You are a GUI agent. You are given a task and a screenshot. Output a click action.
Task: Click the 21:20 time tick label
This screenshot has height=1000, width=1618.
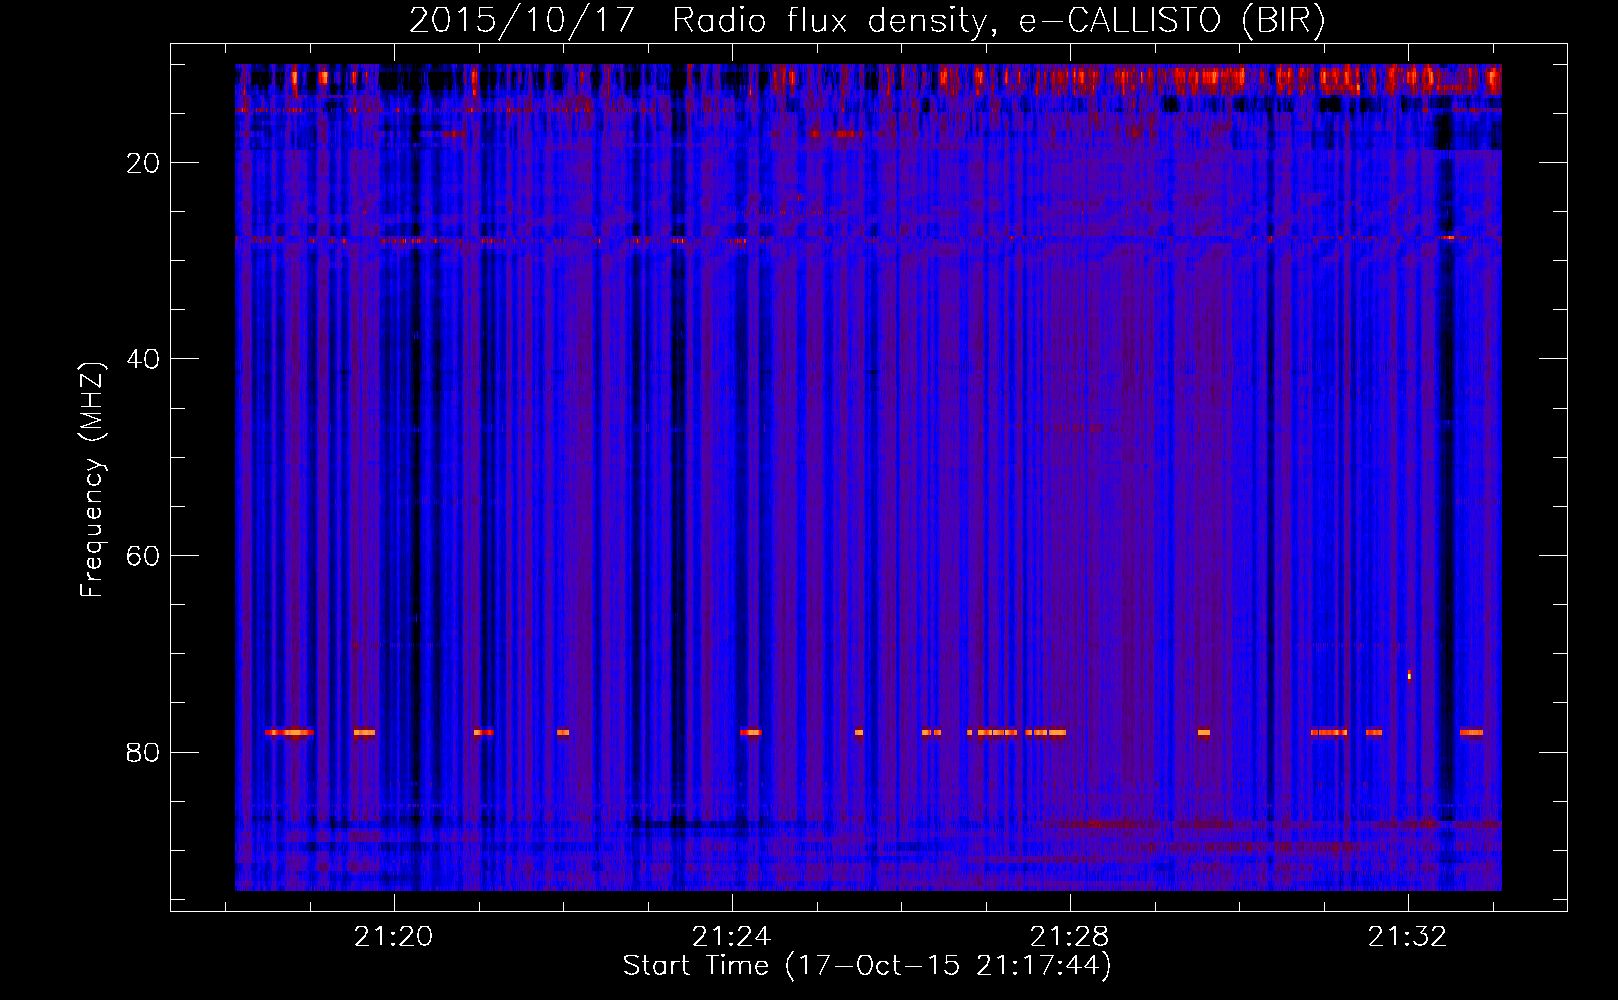point(393,936)
